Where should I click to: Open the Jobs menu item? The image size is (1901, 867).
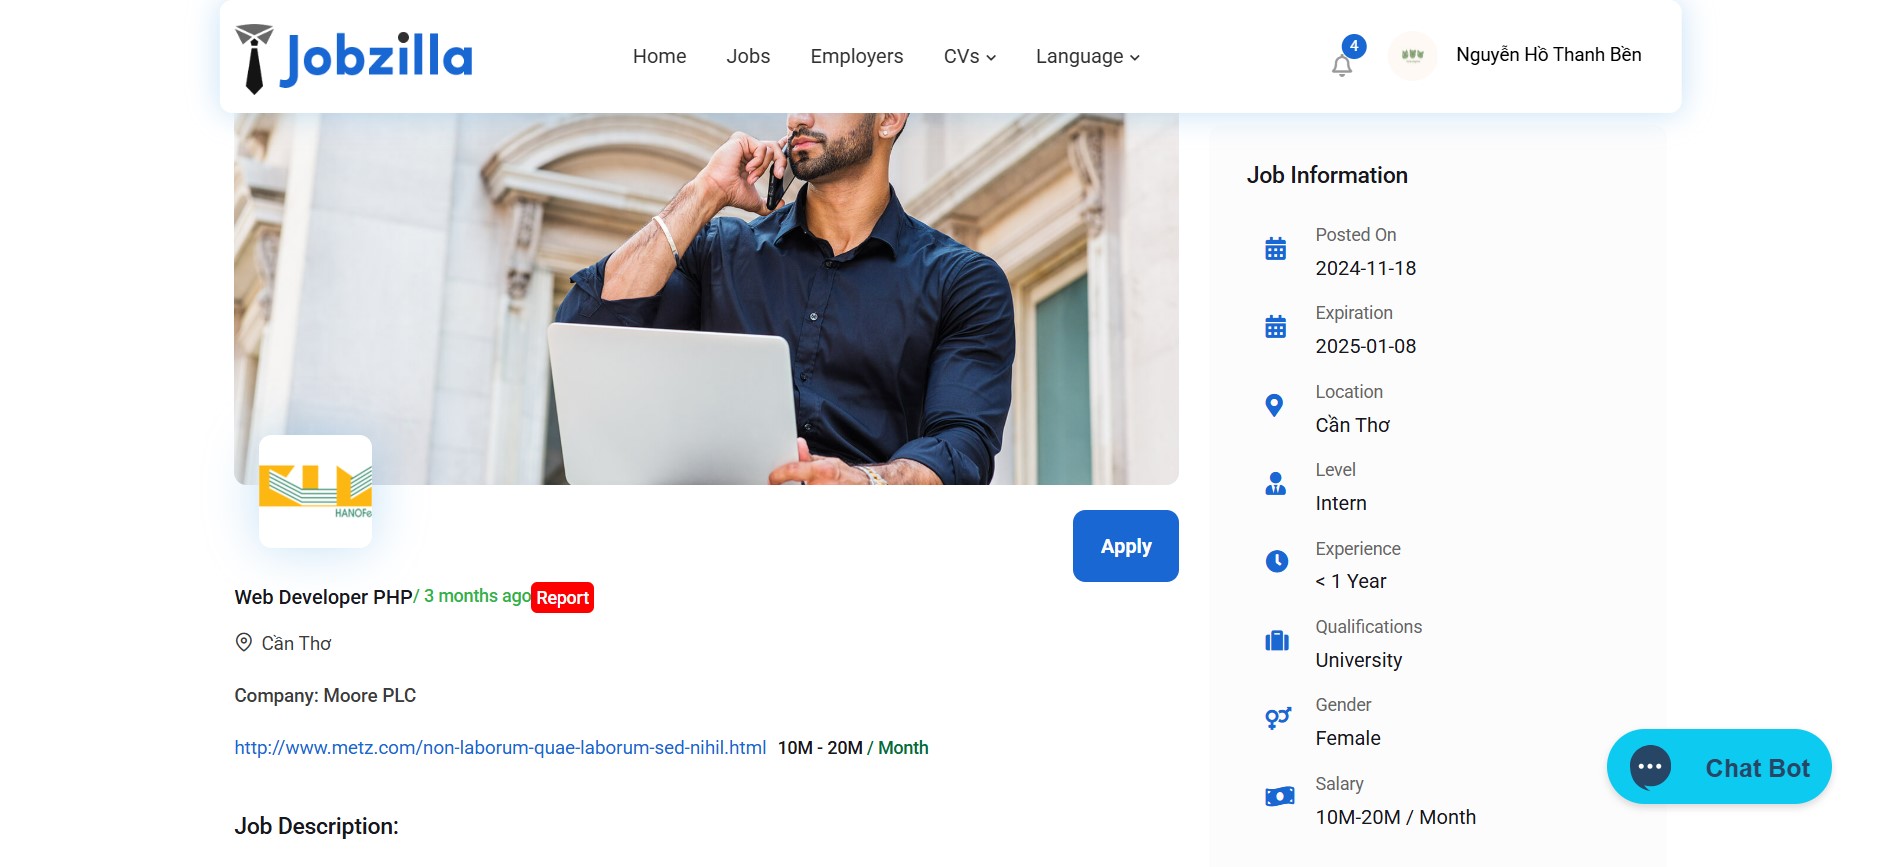748,57
